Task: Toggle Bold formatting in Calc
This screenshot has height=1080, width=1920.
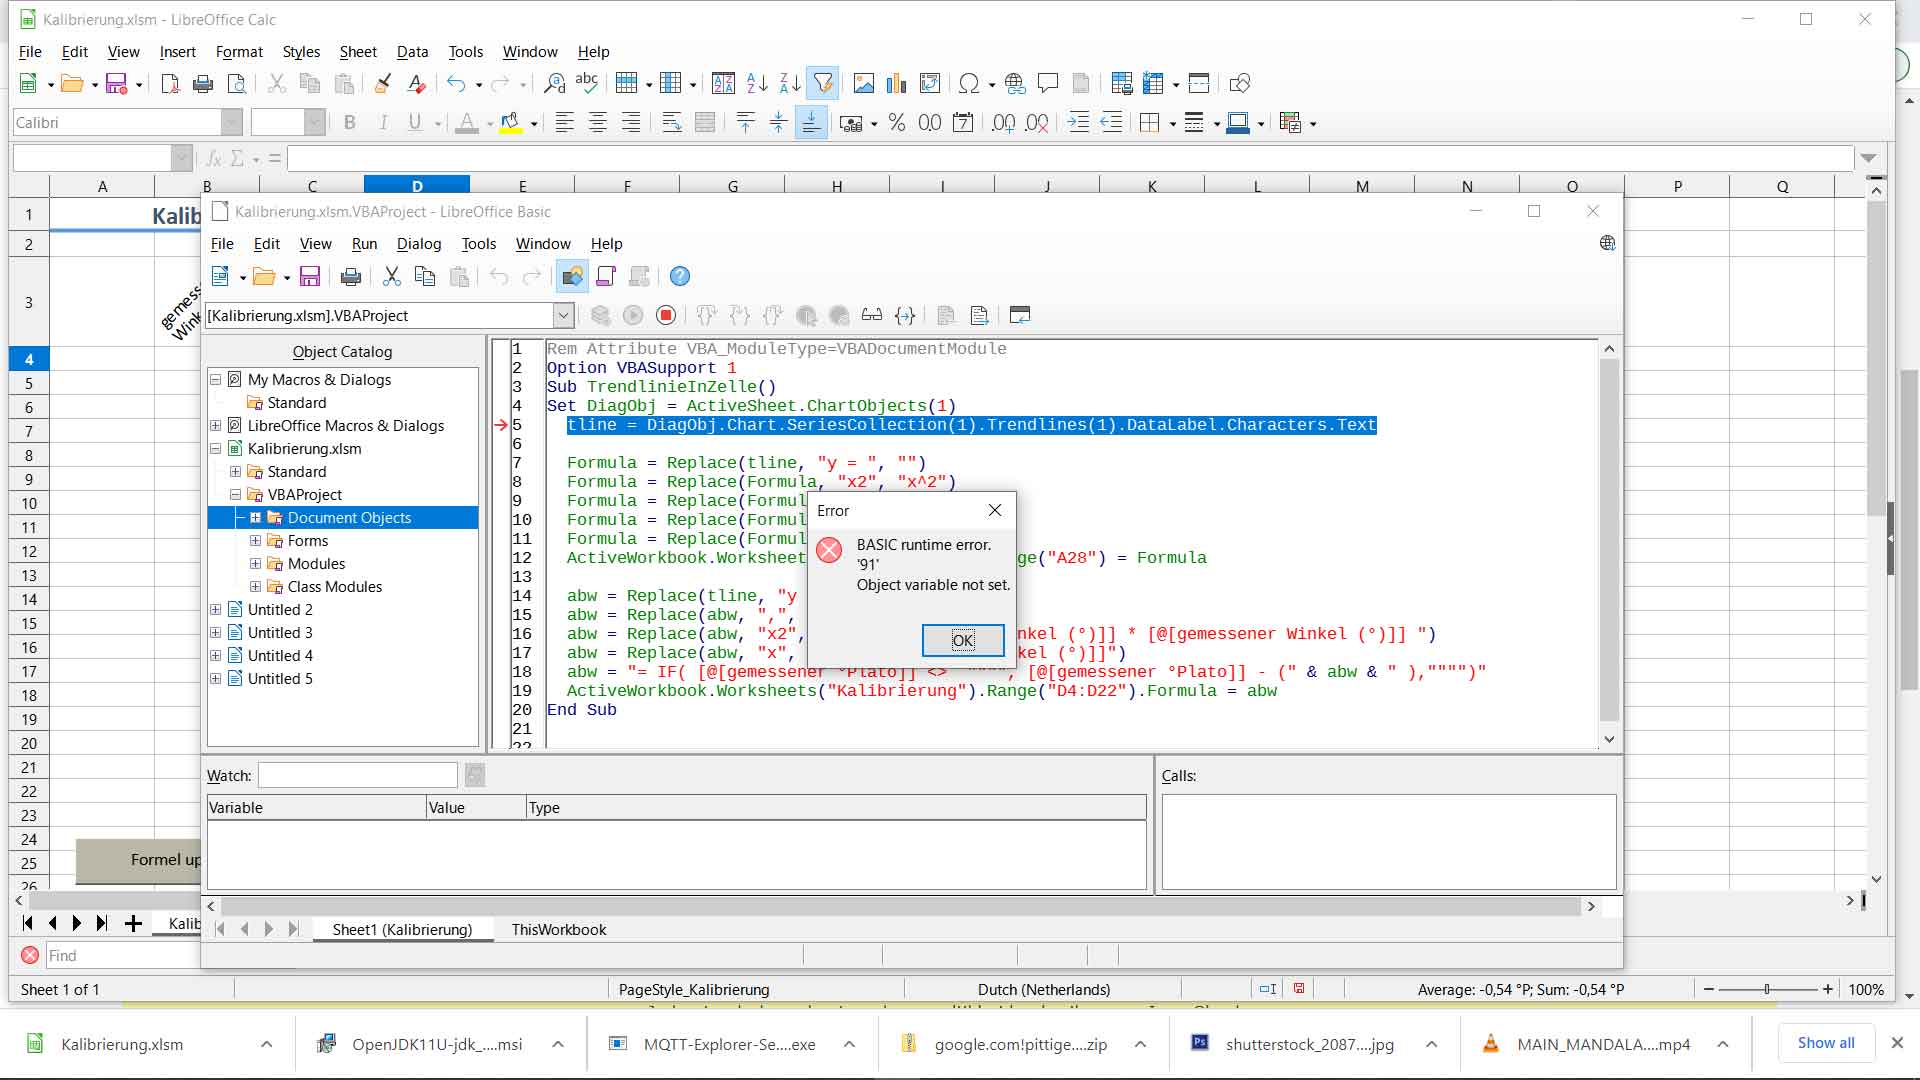Action: [349, 123]
